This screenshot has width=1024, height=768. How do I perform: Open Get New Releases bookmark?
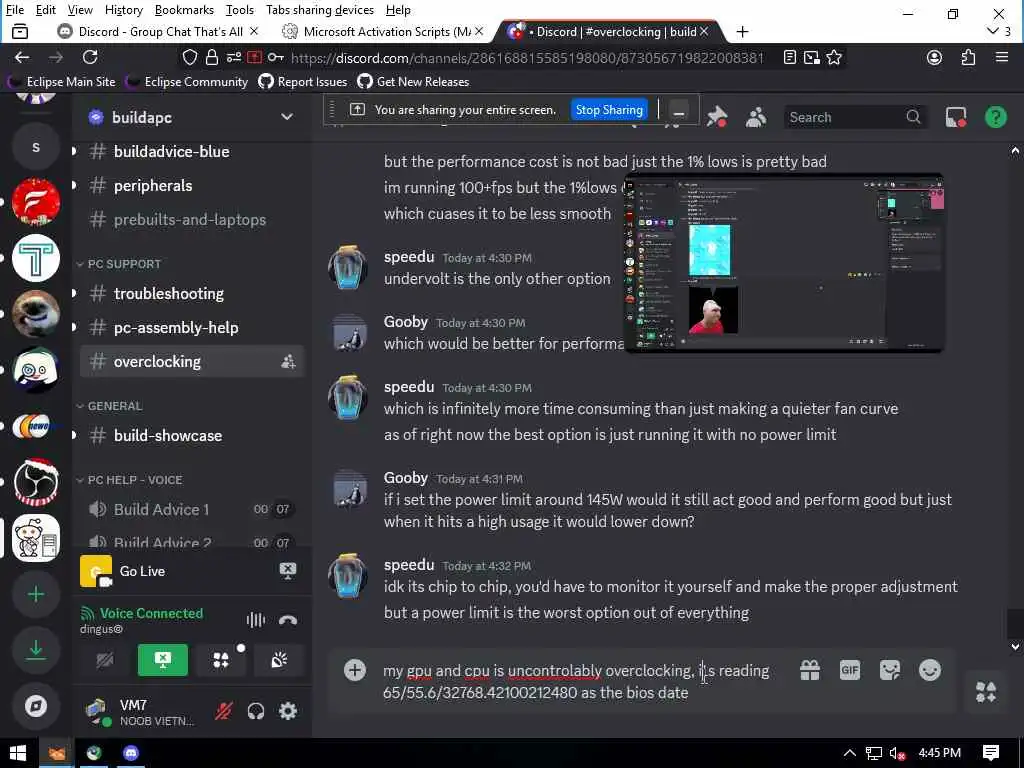click(x=413, y=82)
